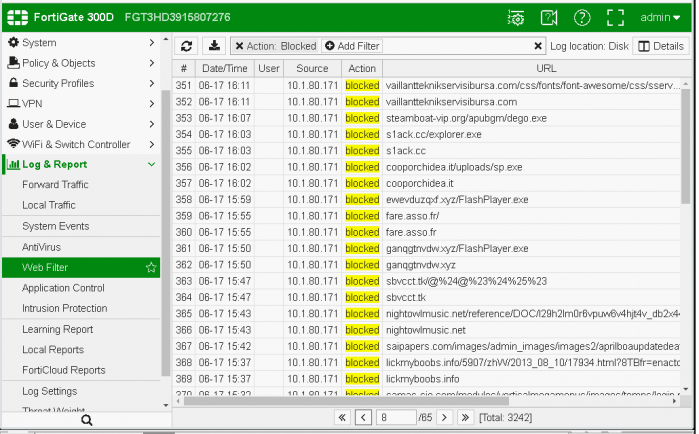Click log table scroll right arrow
This screenshot has height=434, width=699.
[x=674, y=401]
